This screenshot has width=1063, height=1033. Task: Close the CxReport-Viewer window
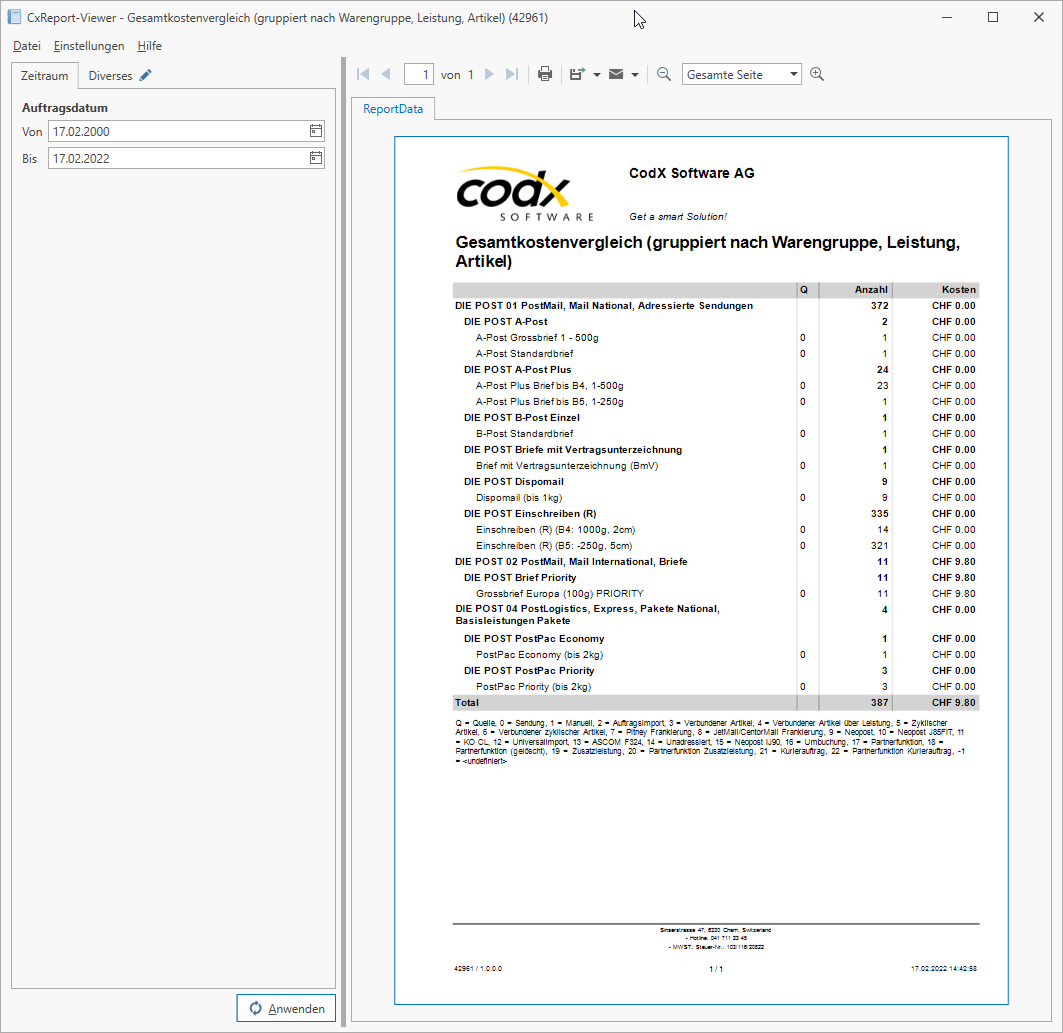pos(1039,18)
